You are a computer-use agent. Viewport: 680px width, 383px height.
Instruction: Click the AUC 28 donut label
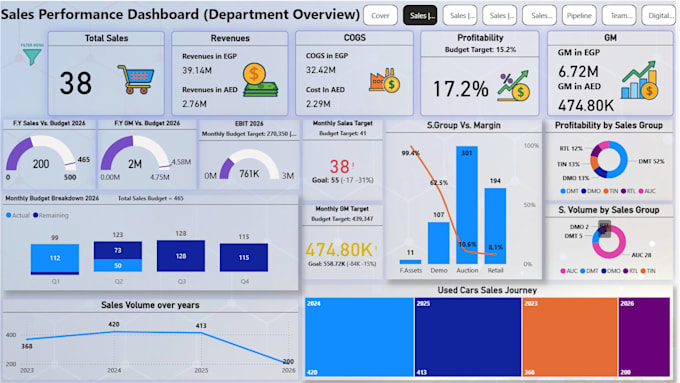coord(641,255)
